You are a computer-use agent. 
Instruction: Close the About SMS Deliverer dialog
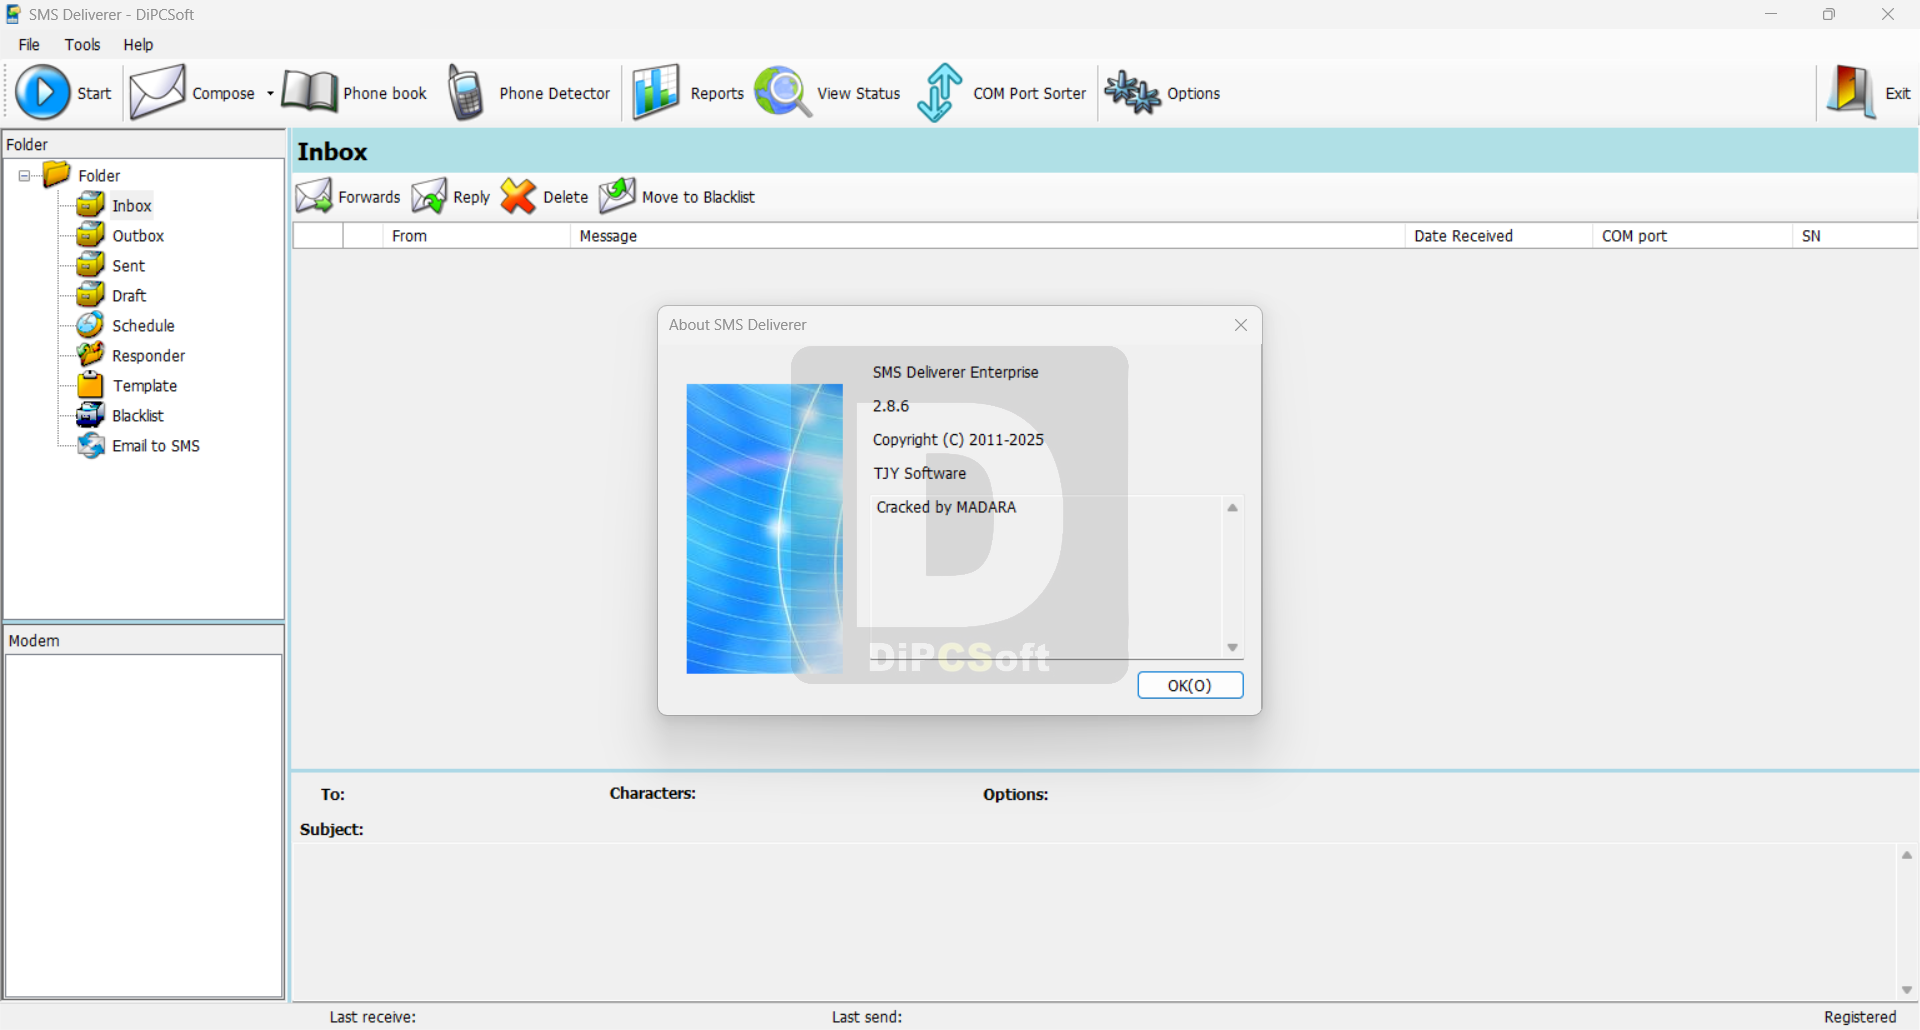click(x=1240, y=325)
